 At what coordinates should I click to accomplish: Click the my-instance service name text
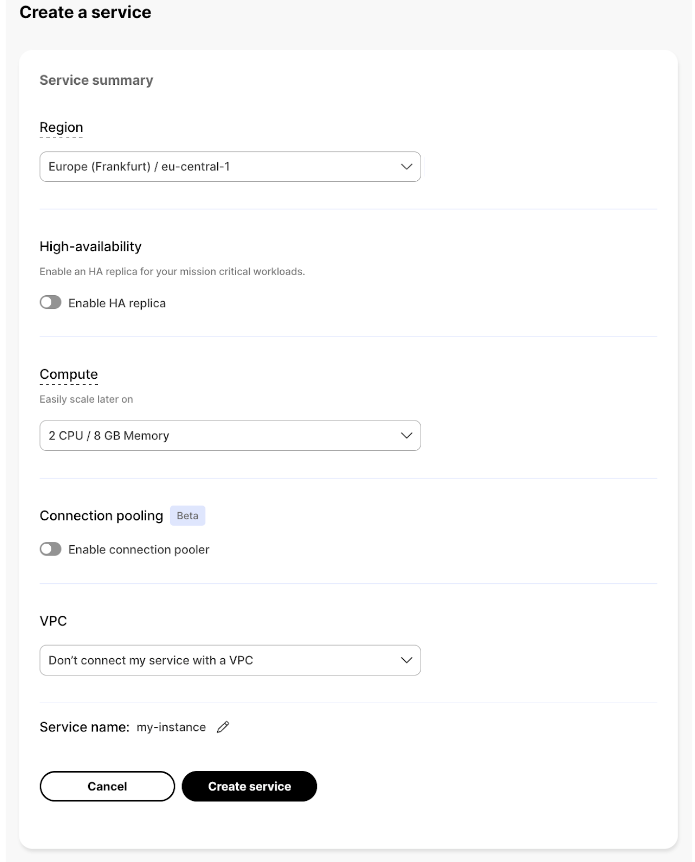(171, 728)
